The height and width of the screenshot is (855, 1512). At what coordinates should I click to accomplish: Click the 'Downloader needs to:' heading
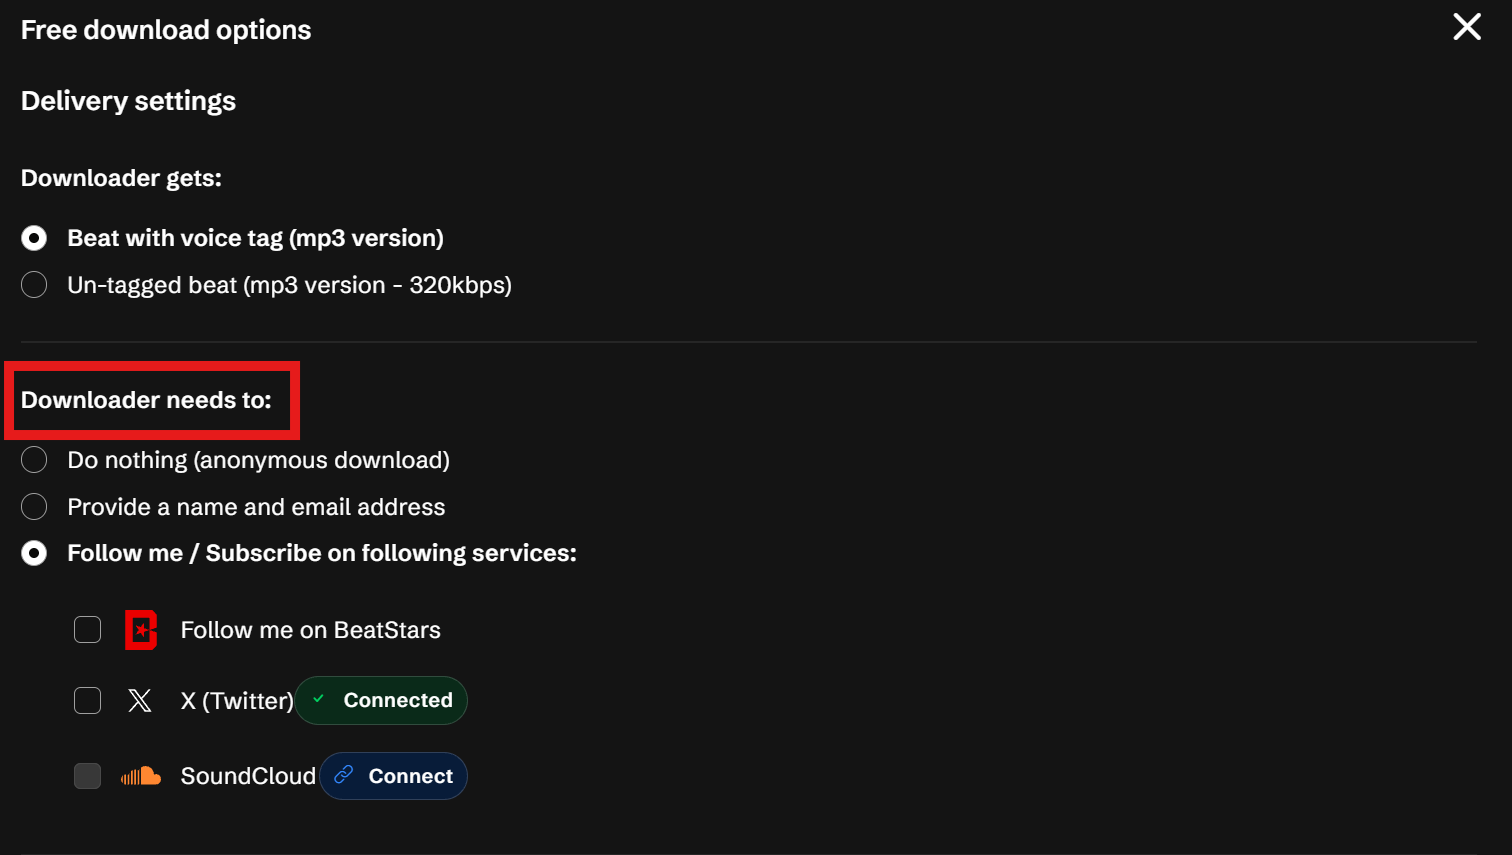point(146,400)
